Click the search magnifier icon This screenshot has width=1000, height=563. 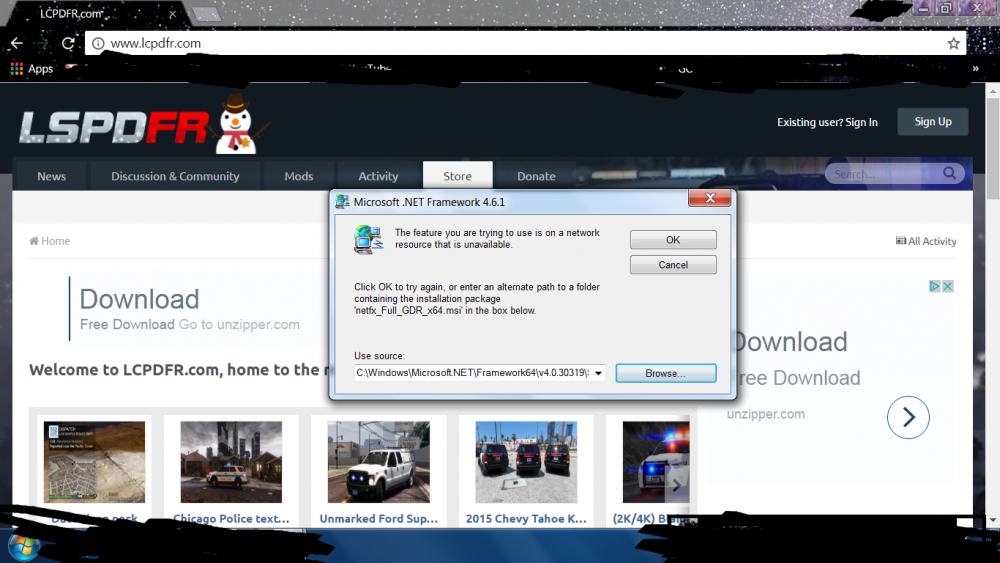pos(950,173)
